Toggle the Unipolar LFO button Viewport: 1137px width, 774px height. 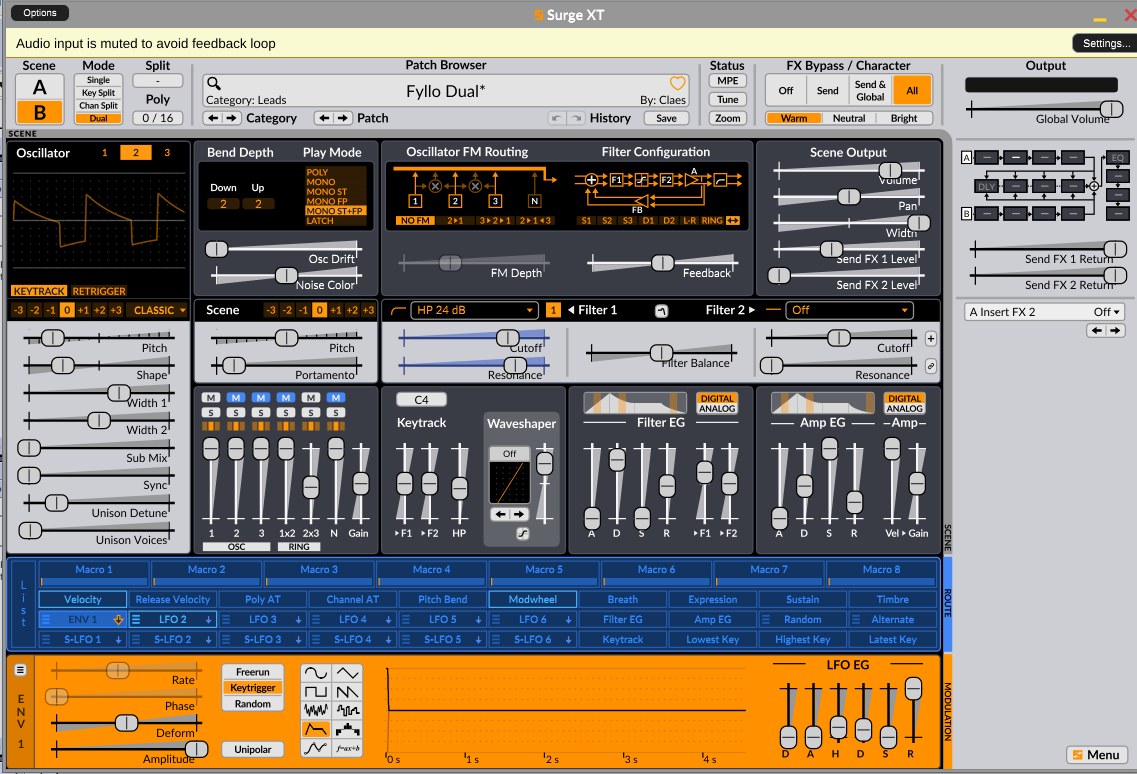(252, 749)
